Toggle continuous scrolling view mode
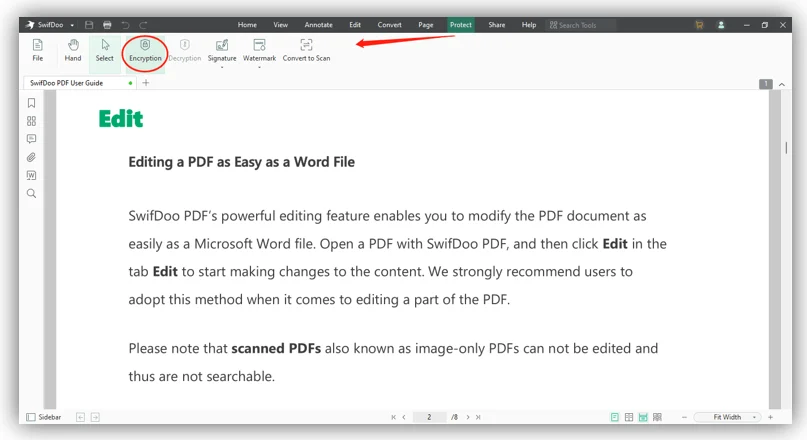This screenshot has width=807, height=440. coord(643,417)
